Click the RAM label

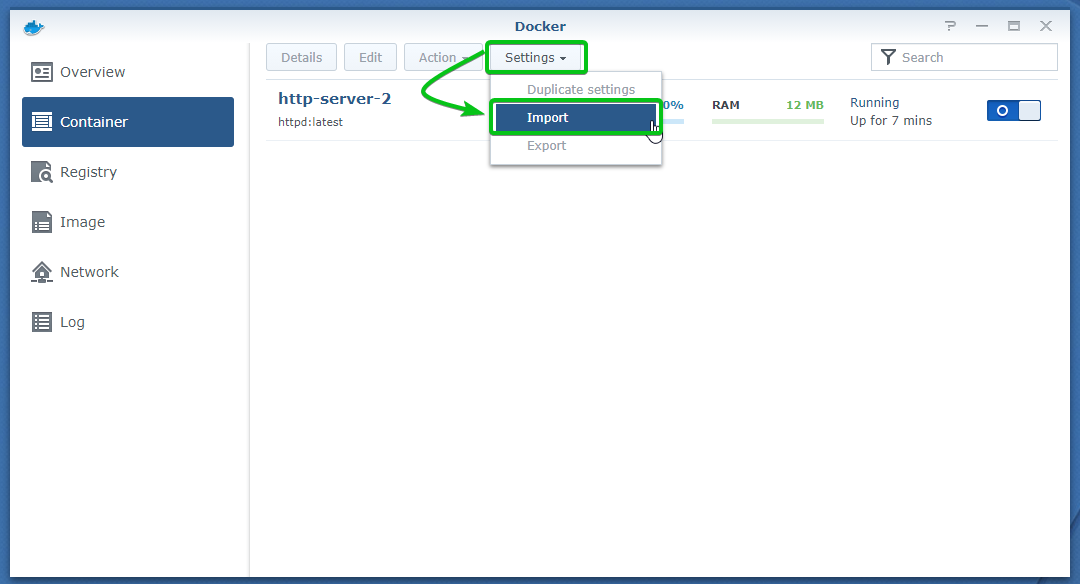click(726, 105)
